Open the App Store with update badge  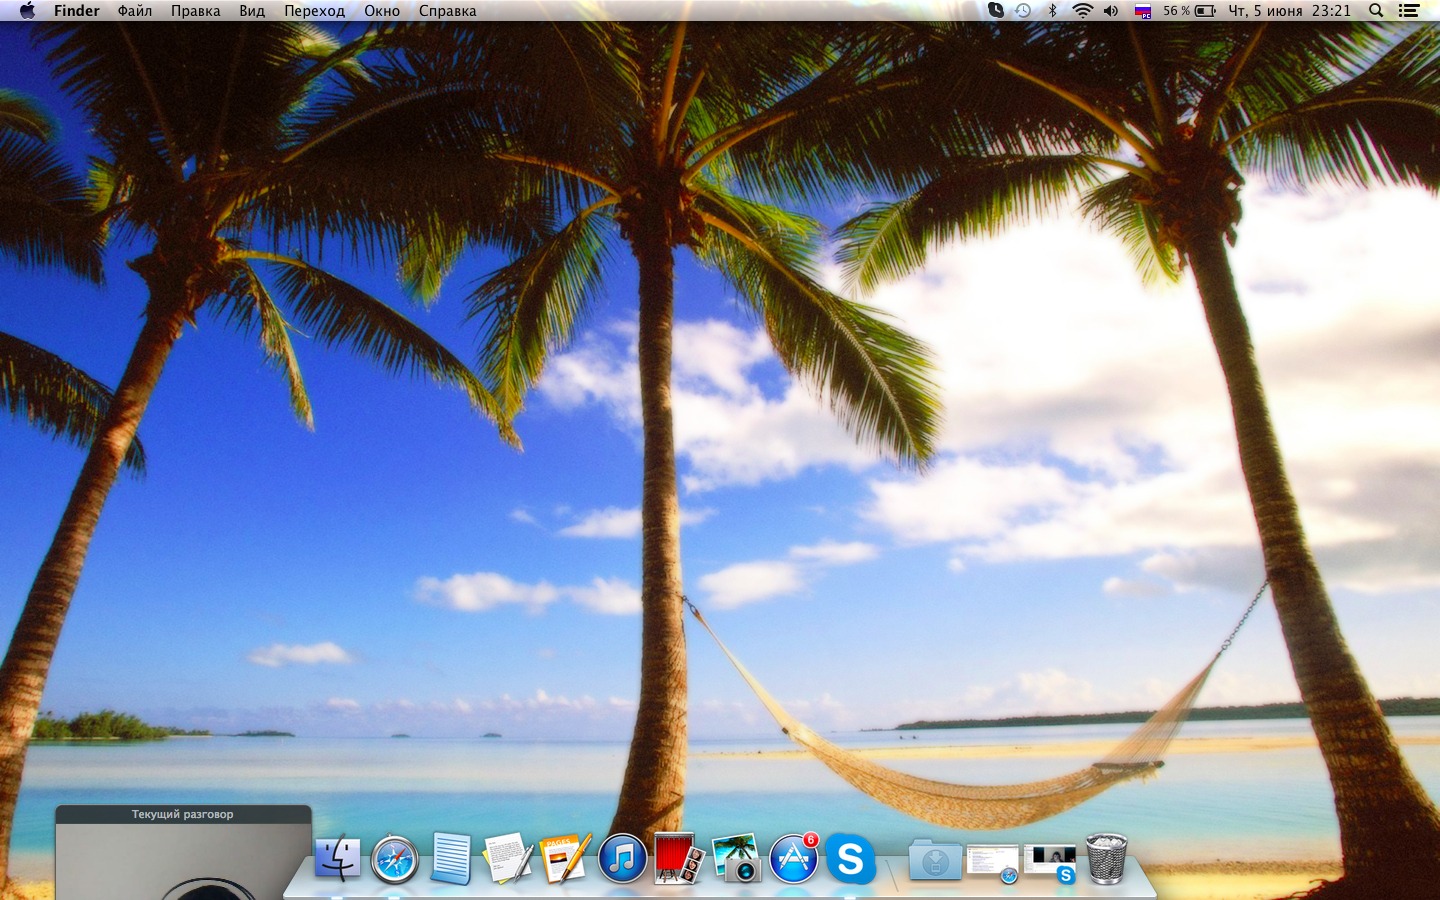click(x=793, y=859)
